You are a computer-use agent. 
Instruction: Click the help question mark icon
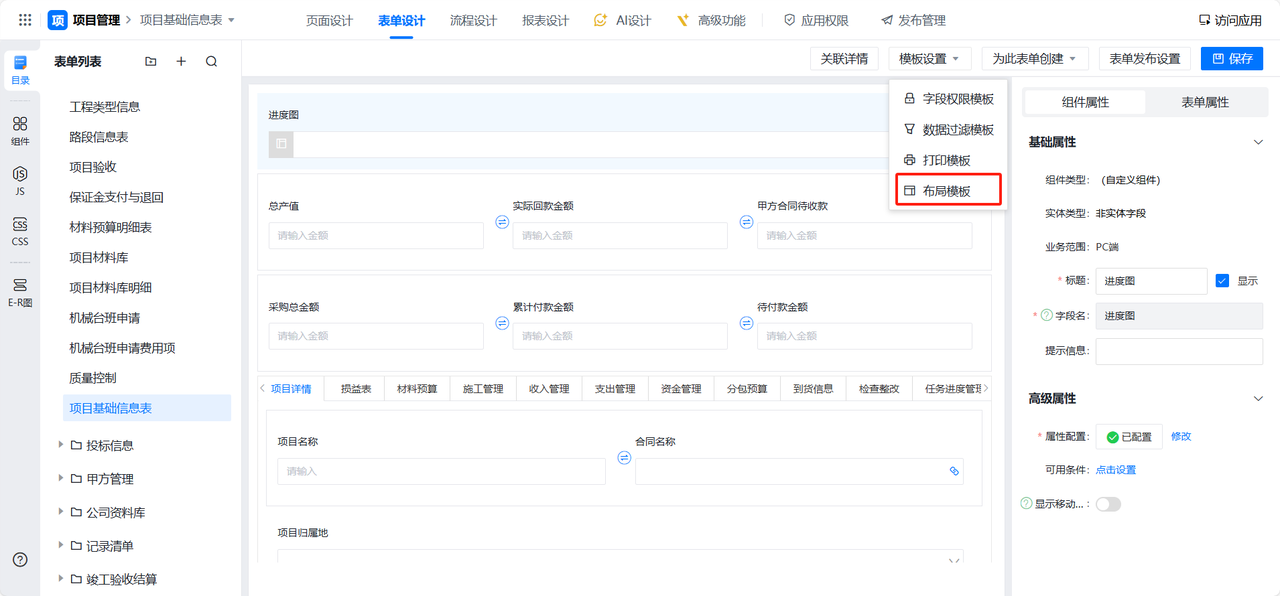[x=20, y=560]
